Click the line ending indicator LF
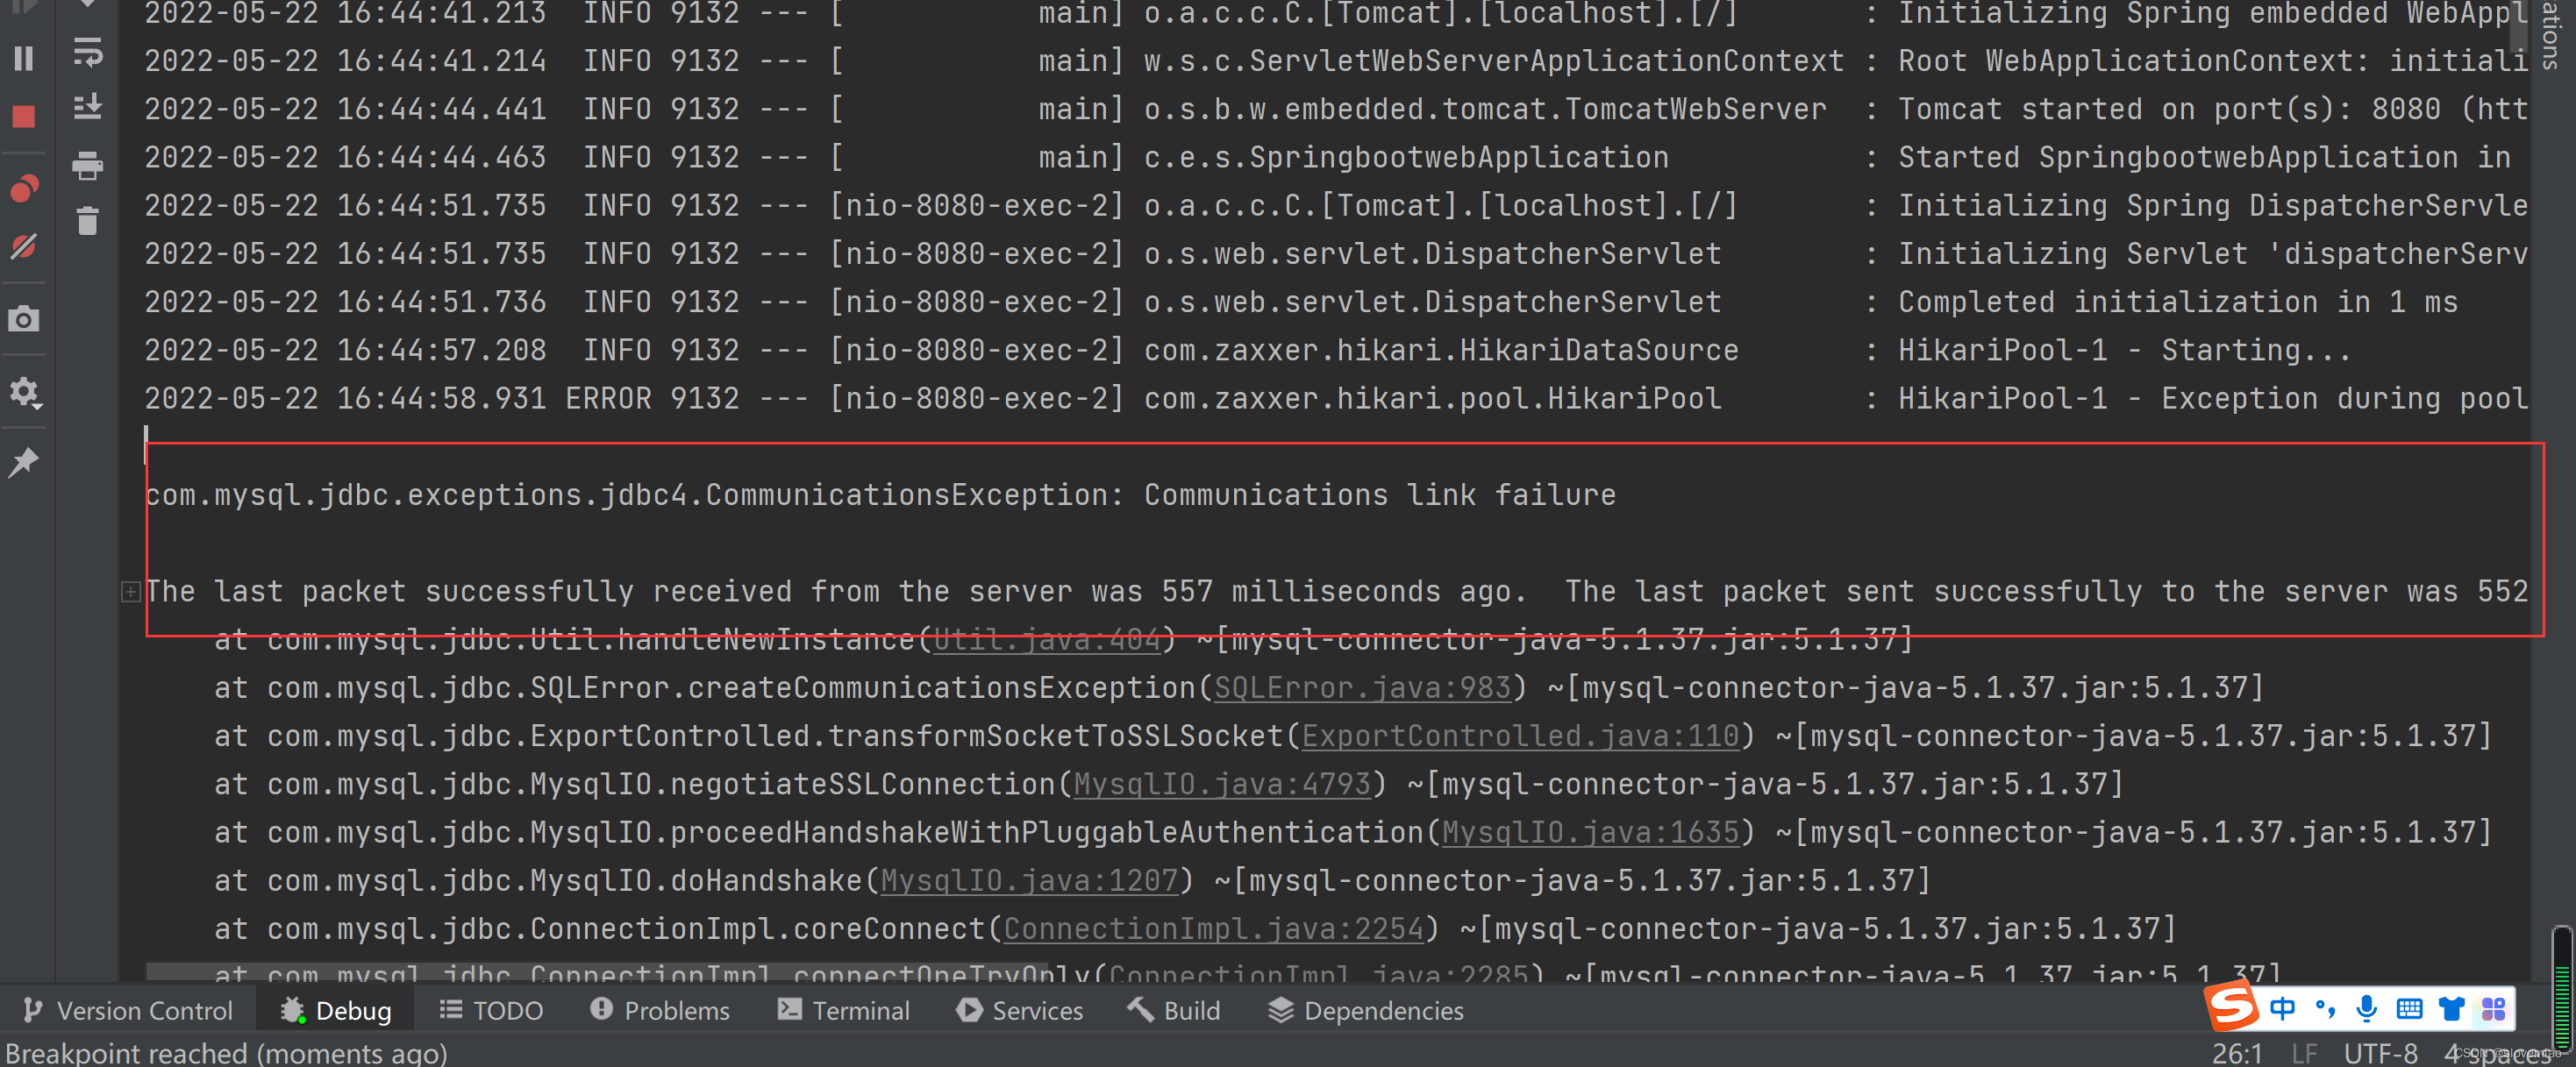2576x1067 pixels. (x=2303, y=1053)
